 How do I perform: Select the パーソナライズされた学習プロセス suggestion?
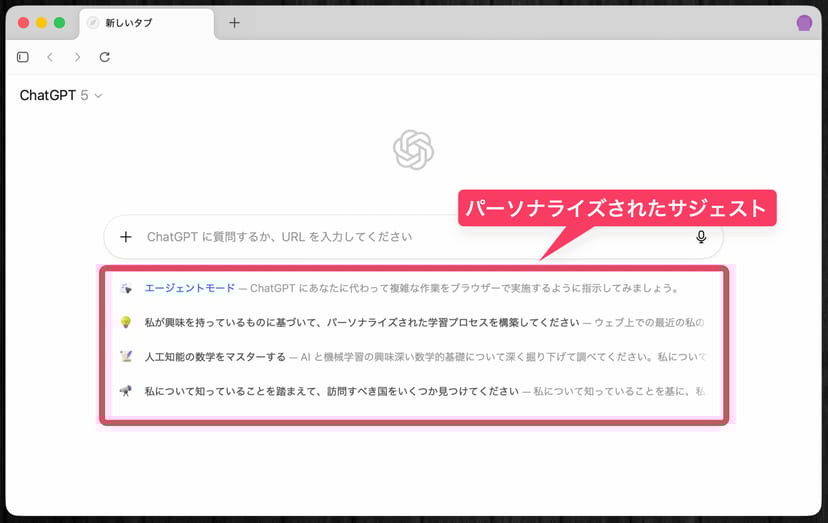click(362, 322)
